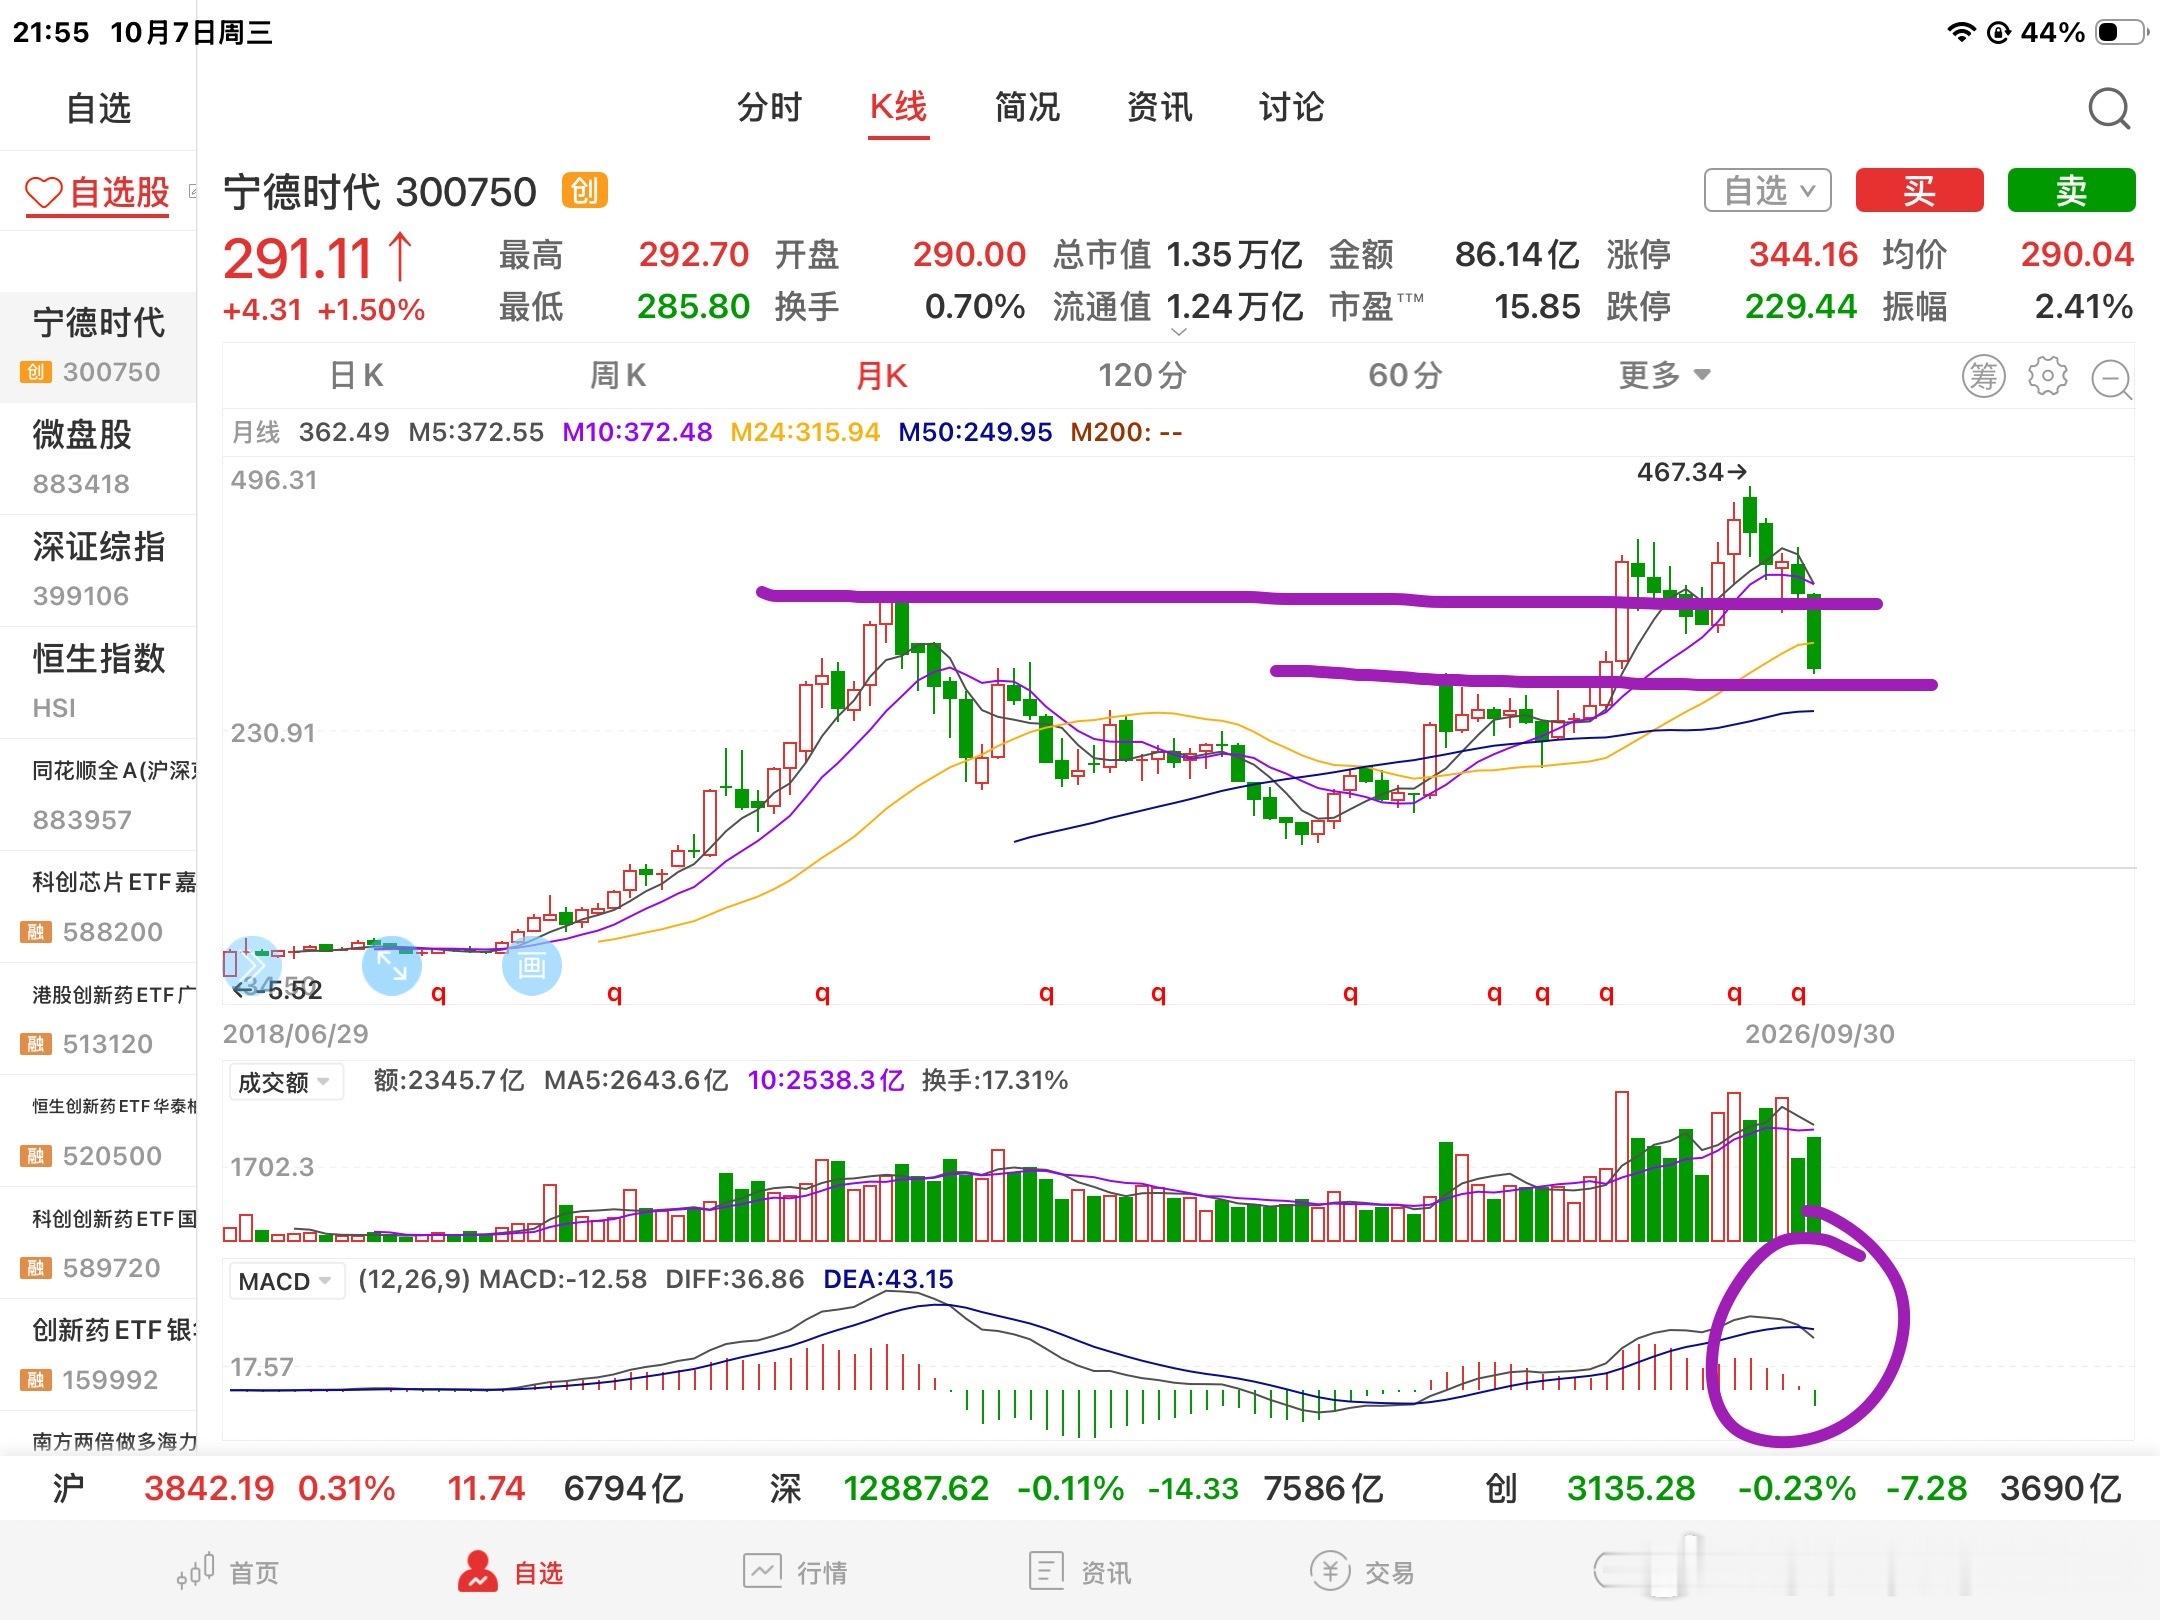This screenshot has width=2160, height=1620.
Task: Tap the 10:2538.3亿 volume average label
Action: (826, 1080)
